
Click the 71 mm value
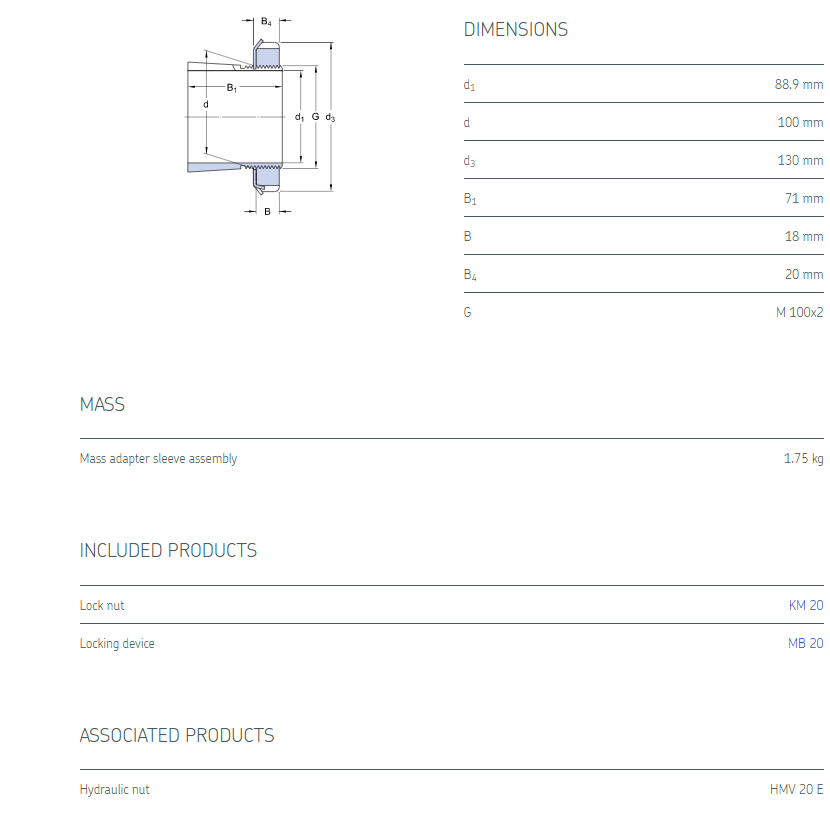(x=804, y=198)
